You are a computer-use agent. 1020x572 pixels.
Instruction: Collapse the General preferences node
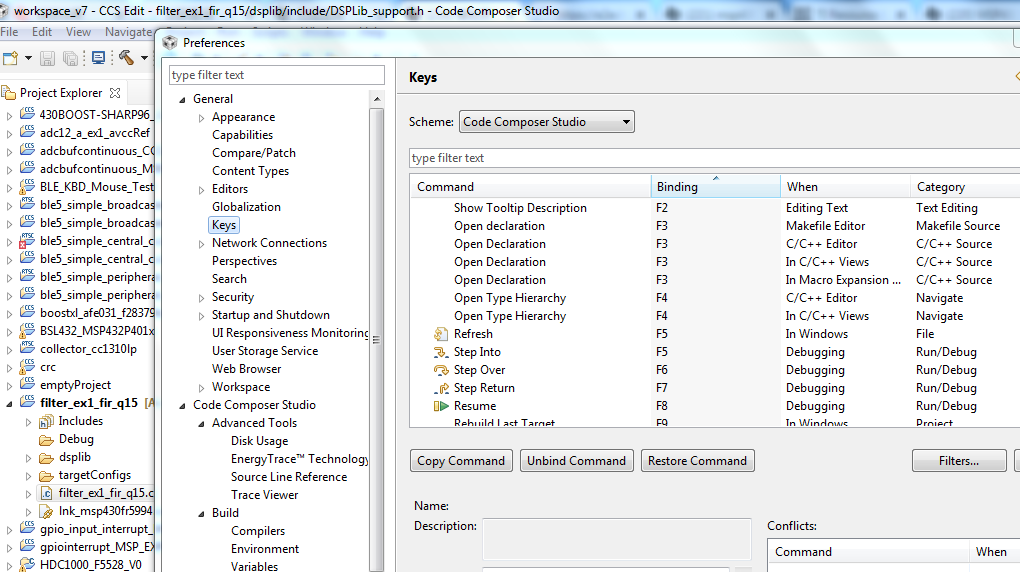[182, 100]
